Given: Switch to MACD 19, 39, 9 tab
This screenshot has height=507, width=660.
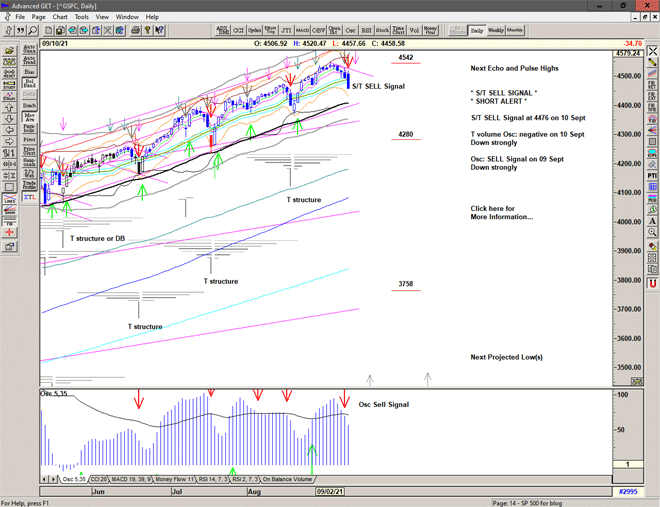Looking at the screenshot, I should coord(131,480).
